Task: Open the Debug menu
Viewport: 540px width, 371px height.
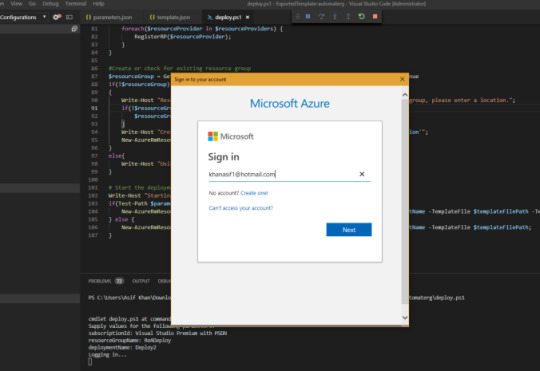Action: click(x=51, y=4)
